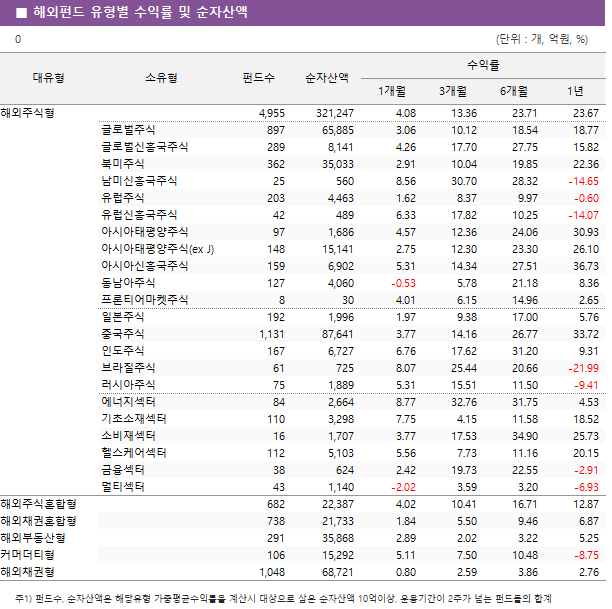Select the 인도주식 row label
The image size is (612, 609).
tap(123, 351)
